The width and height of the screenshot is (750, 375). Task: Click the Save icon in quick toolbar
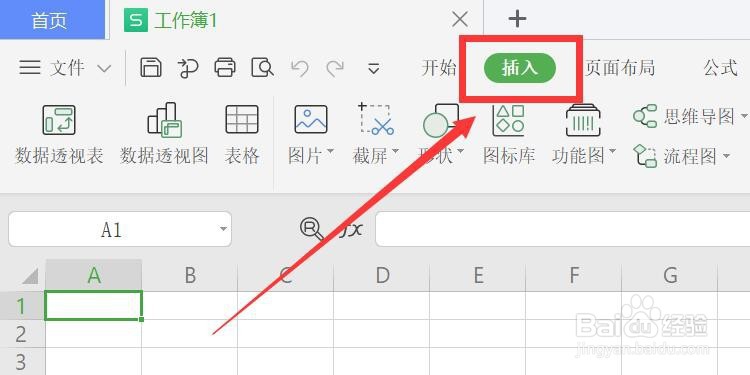coord(151,67)
